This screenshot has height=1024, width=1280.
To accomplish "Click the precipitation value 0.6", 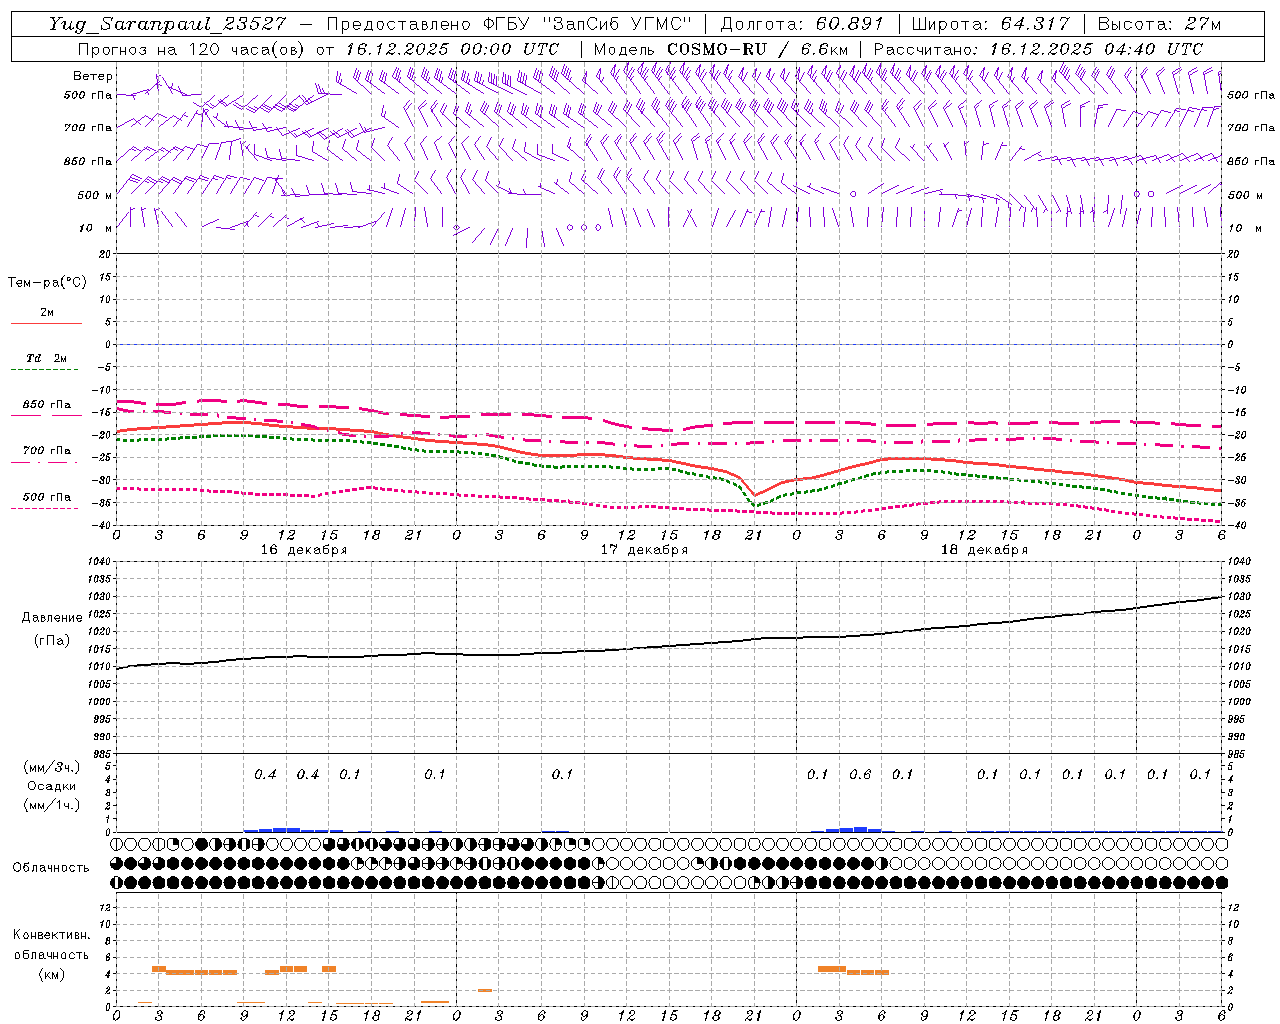I will coord(860,774).
